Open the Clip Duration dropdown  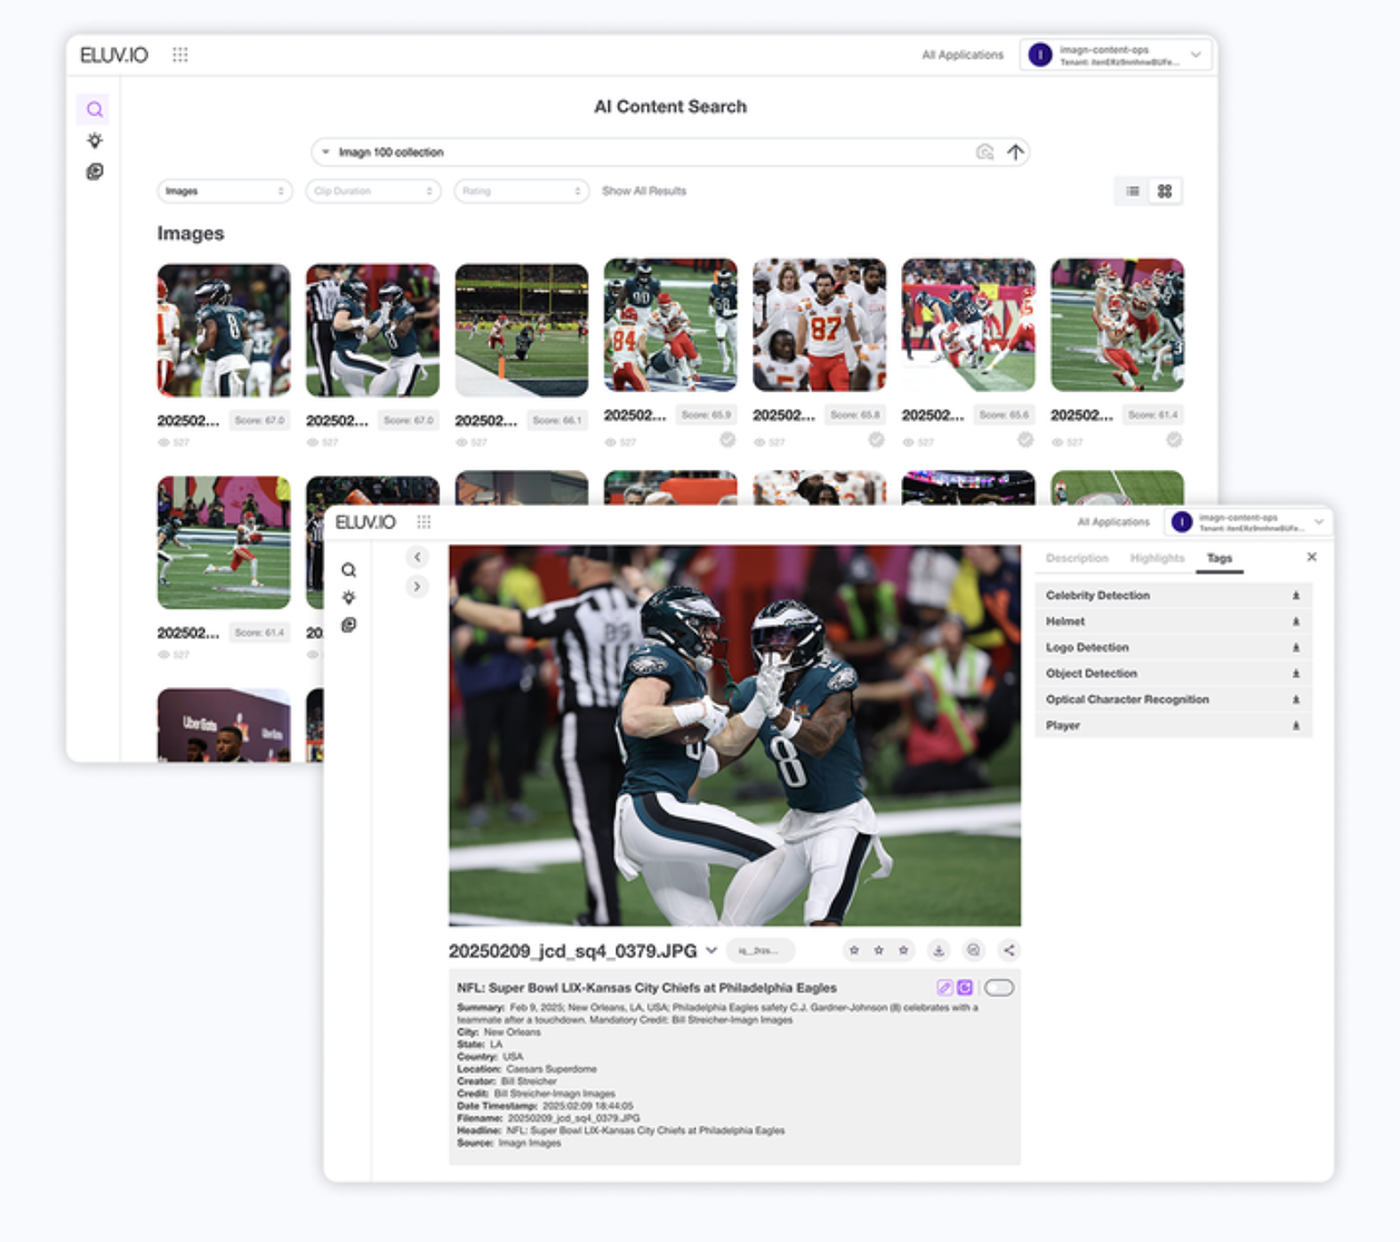(x=373, y=191)
